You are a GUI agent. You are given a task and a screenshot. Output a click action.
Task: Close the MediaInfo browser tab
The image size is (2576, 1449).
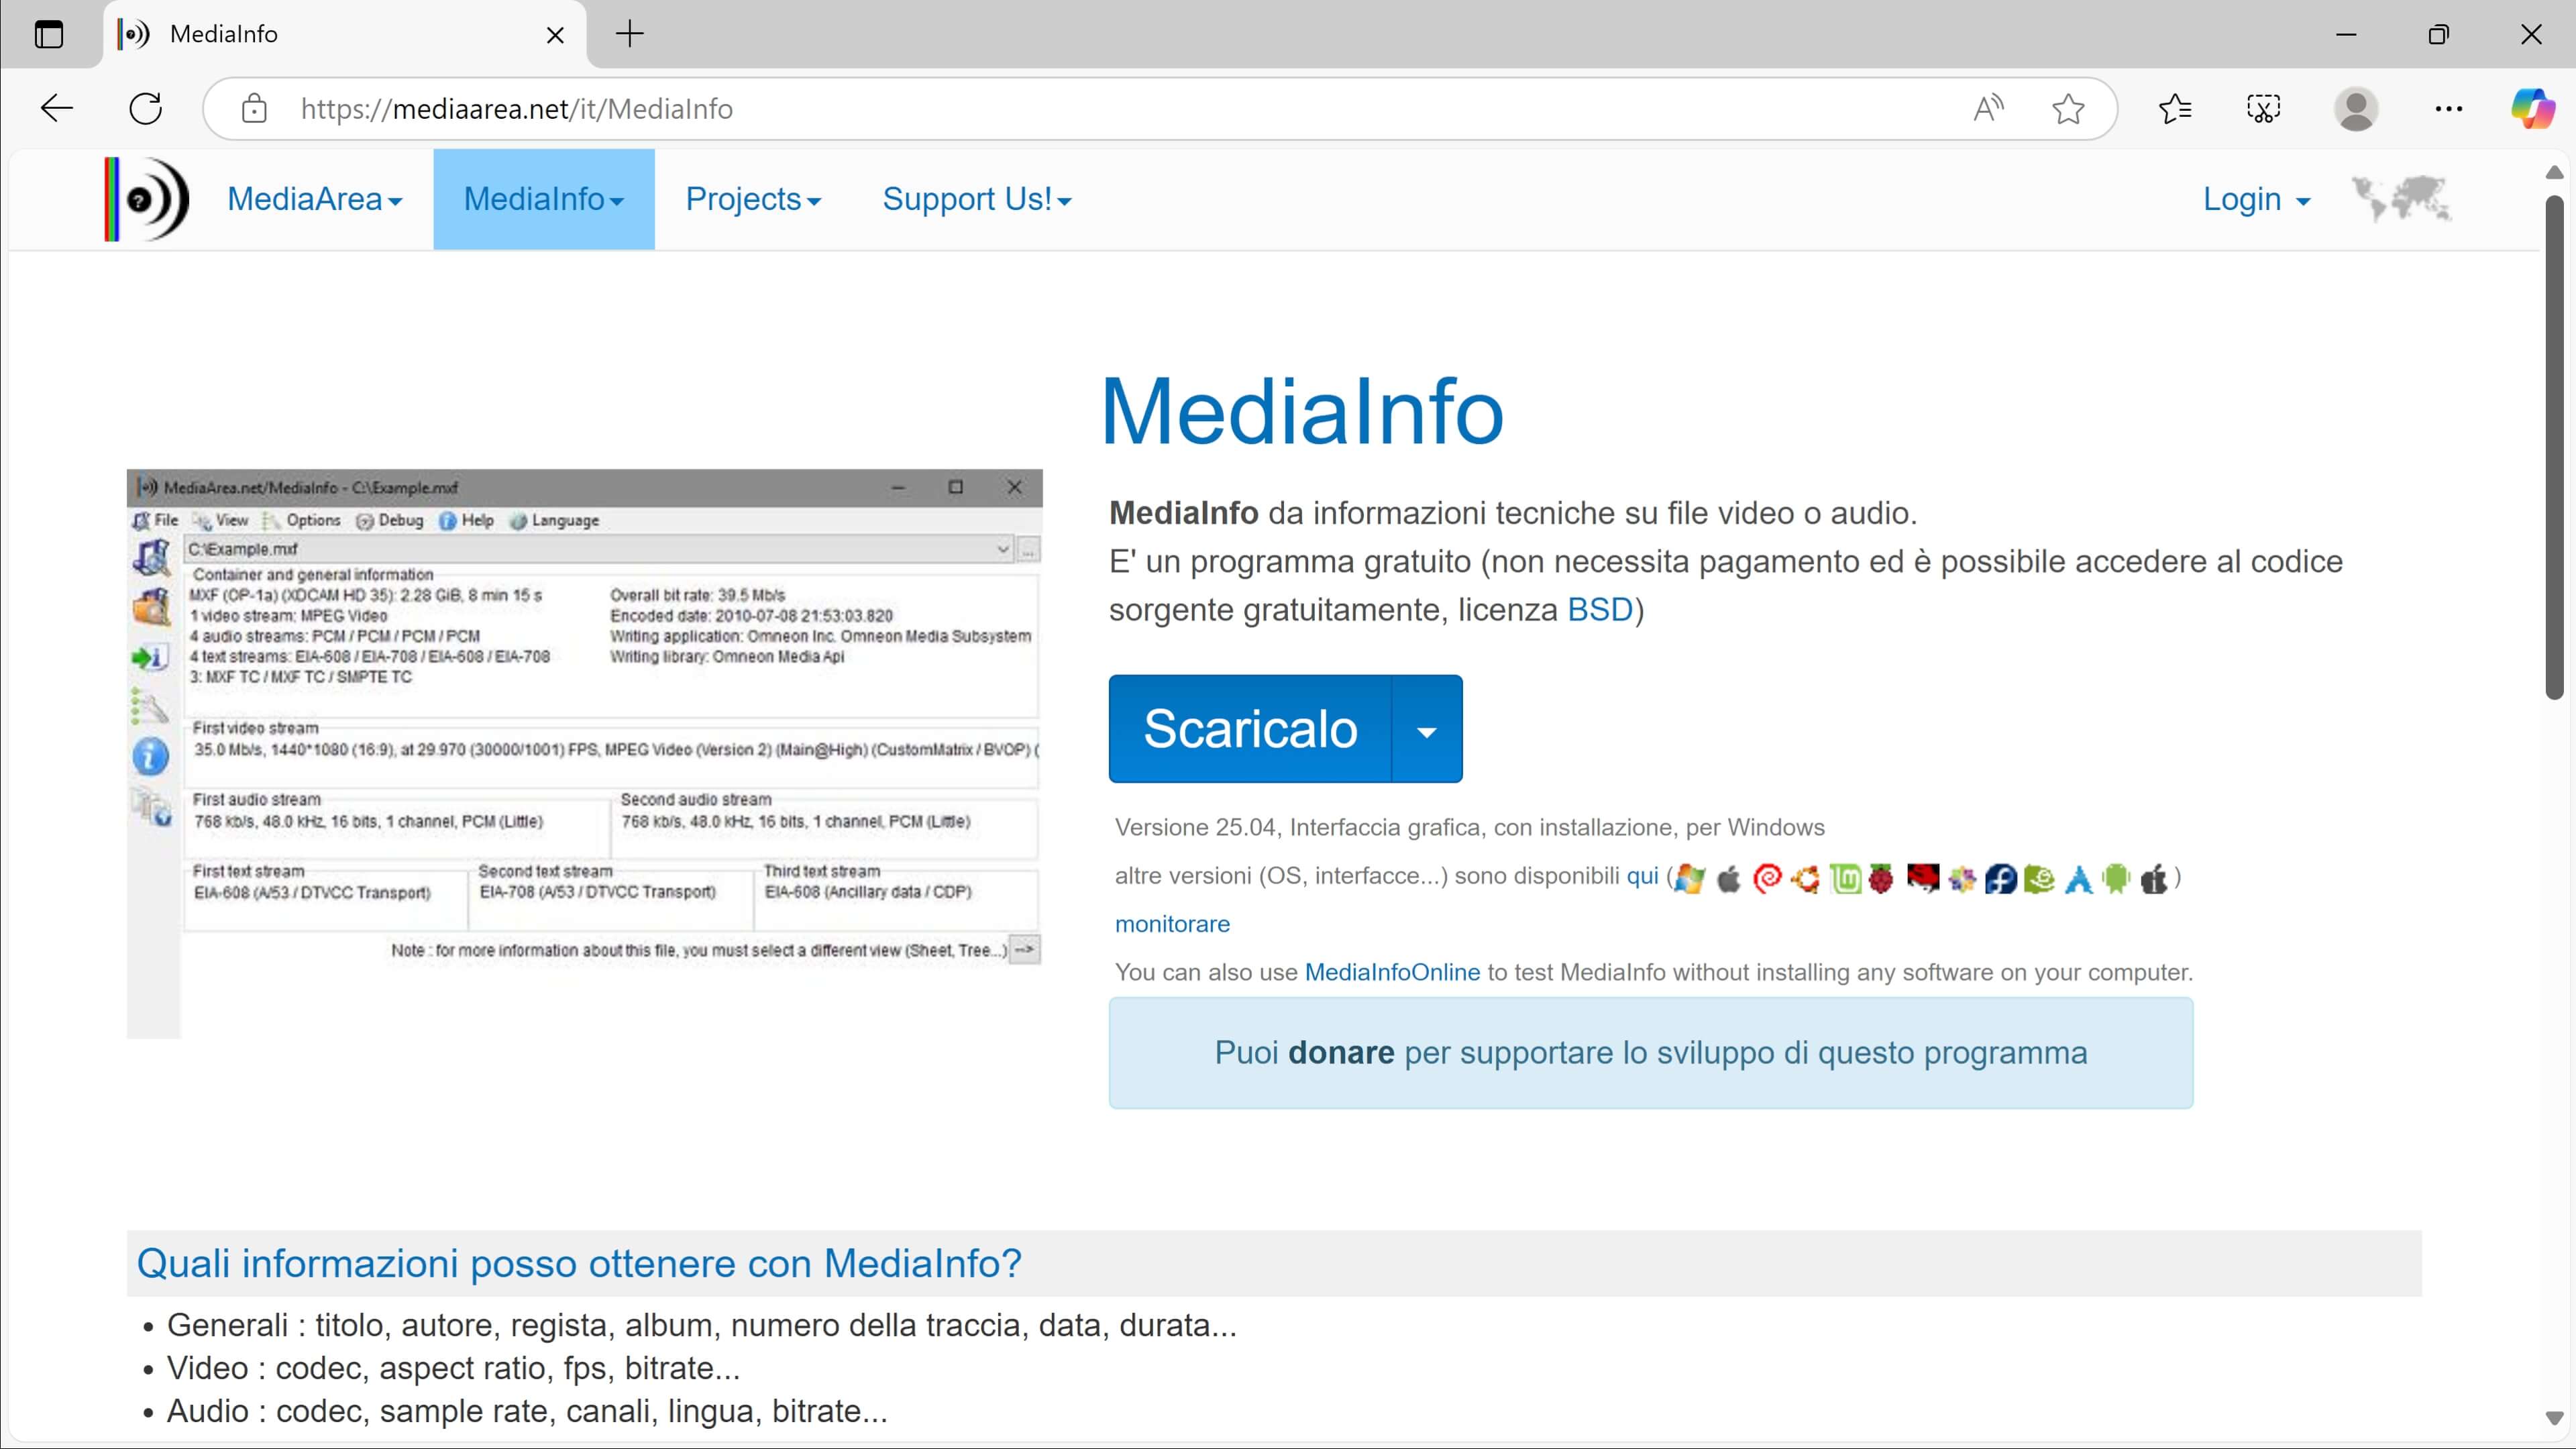[556, 35]
